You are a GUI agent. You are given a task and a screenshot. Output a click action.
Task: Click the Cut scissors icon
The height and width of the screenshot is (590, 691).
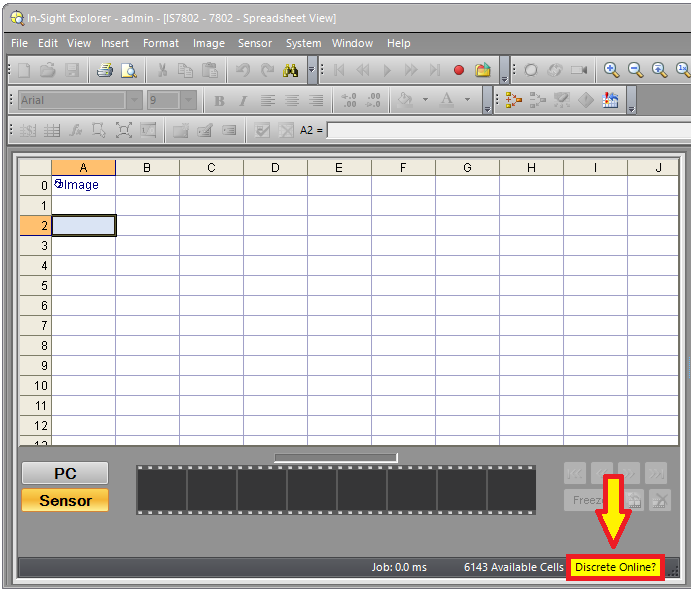tap(162, 70)
